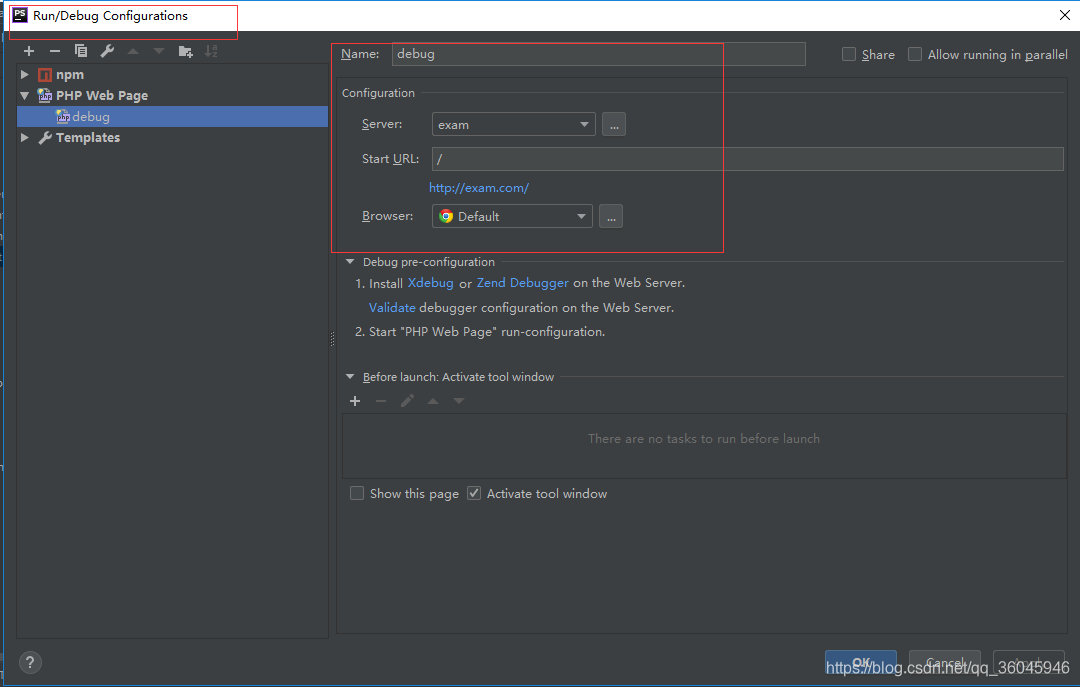
Task: Copy the debug configuration
Action: click(x=80, y=50)
